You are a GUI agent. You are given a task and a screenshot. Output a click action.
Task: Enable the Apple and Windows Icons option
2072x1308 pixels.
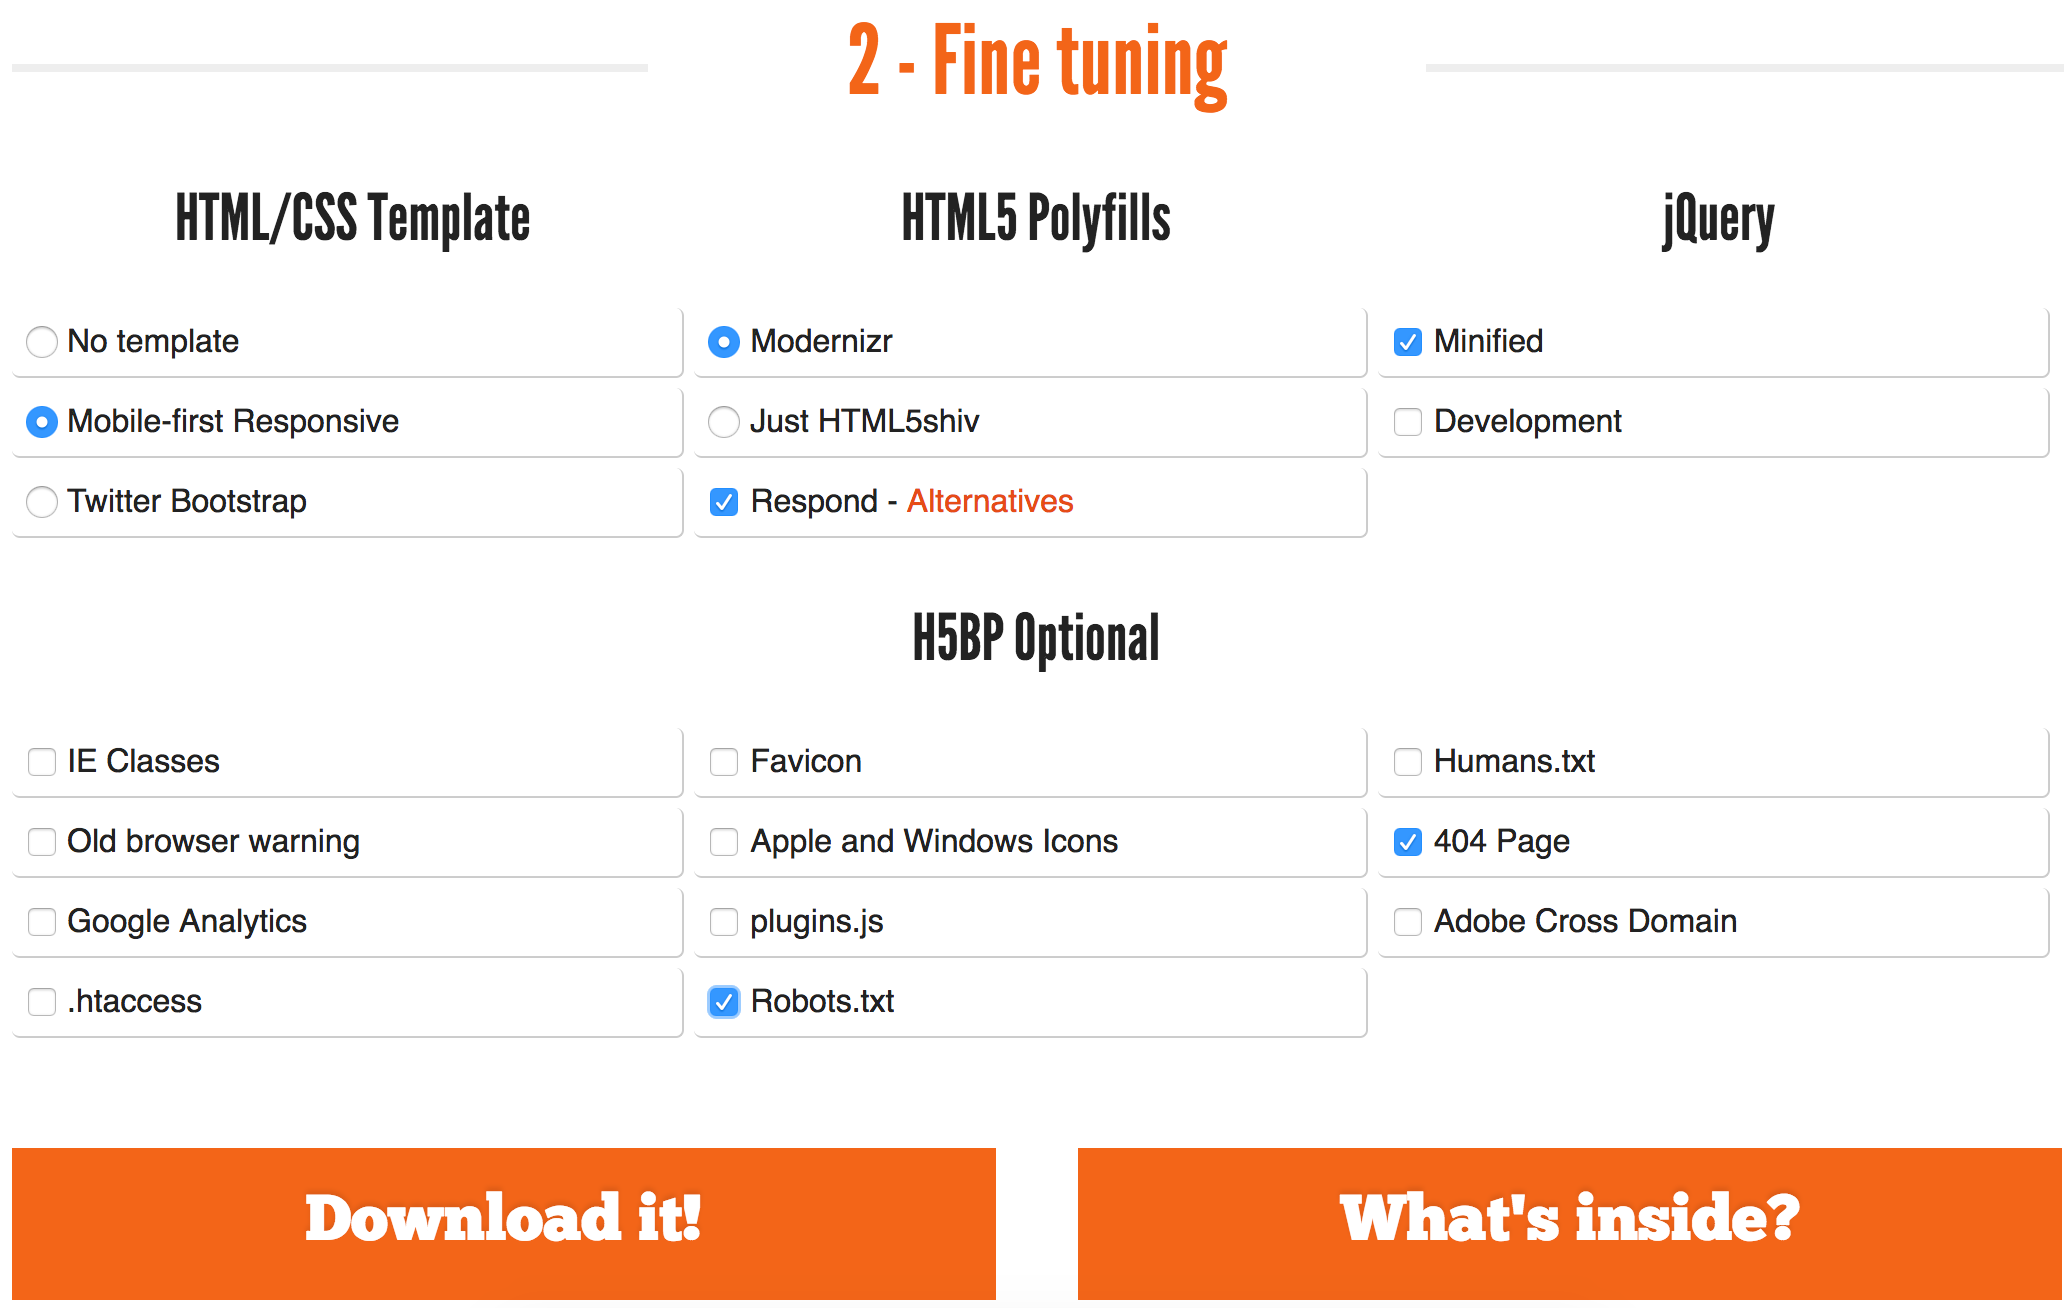click(x=723, y=838)
